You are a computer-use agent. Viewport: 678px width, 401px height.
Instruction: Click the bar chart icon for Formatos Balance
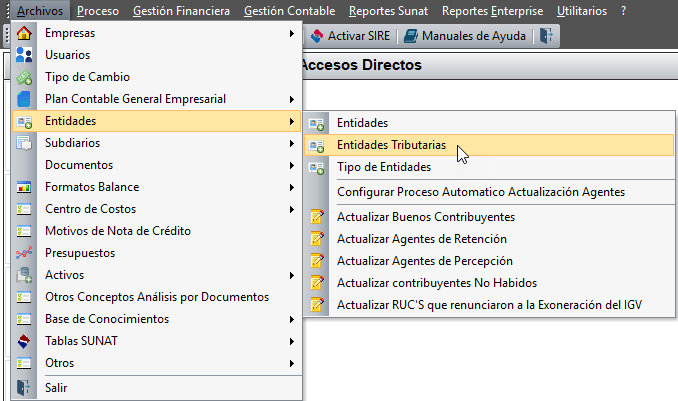tap(24, 187)
